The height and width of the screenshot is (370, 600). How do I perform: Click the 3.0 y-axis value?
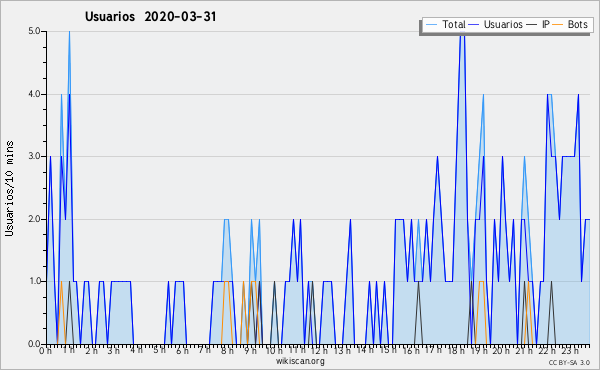34,156
